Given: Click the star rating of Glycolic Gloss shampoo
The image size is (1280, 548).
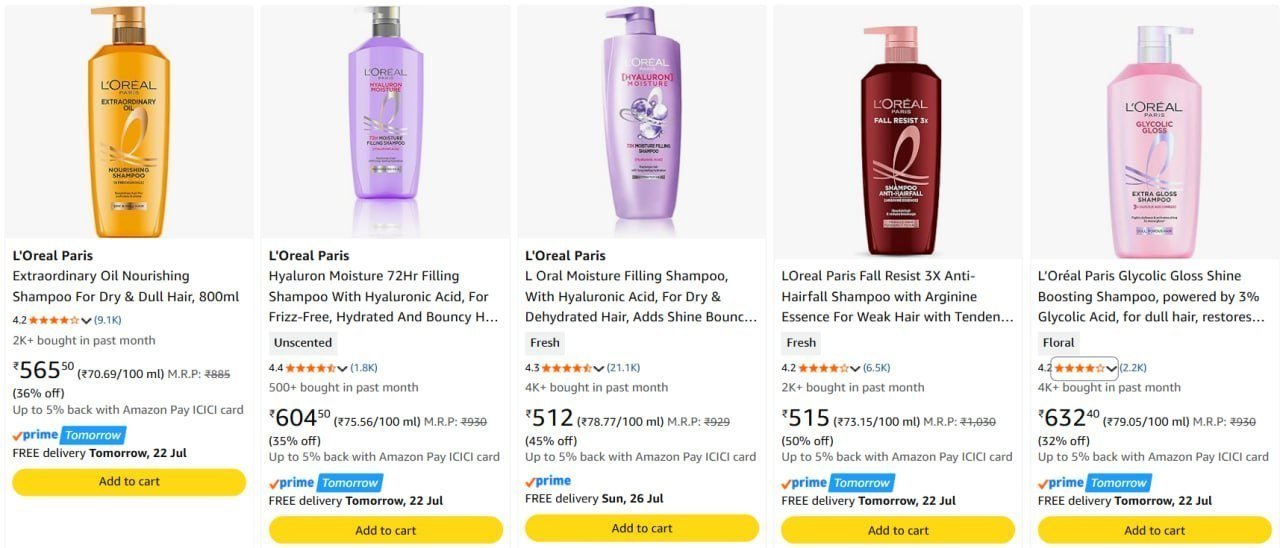Looking at the screenshot, I should tap(1079, 368).
